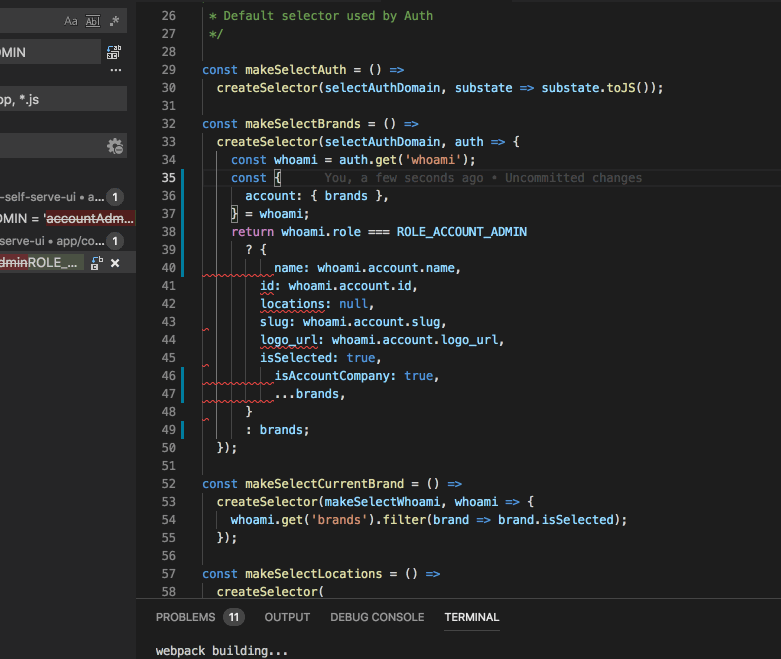Click the exclude settings gear icon
The height and width of the screenshot is (659, 781).
click(115, 146)
